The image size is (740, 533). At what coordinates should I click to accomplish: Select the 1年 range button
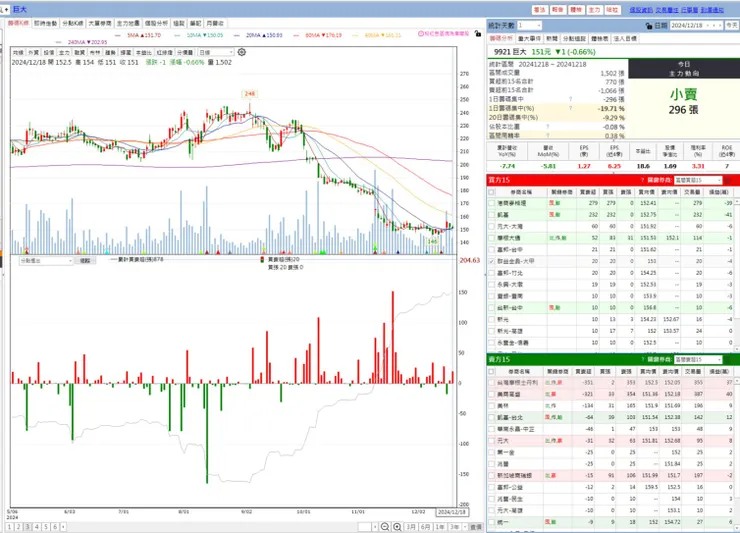click(x=440, y=526)
